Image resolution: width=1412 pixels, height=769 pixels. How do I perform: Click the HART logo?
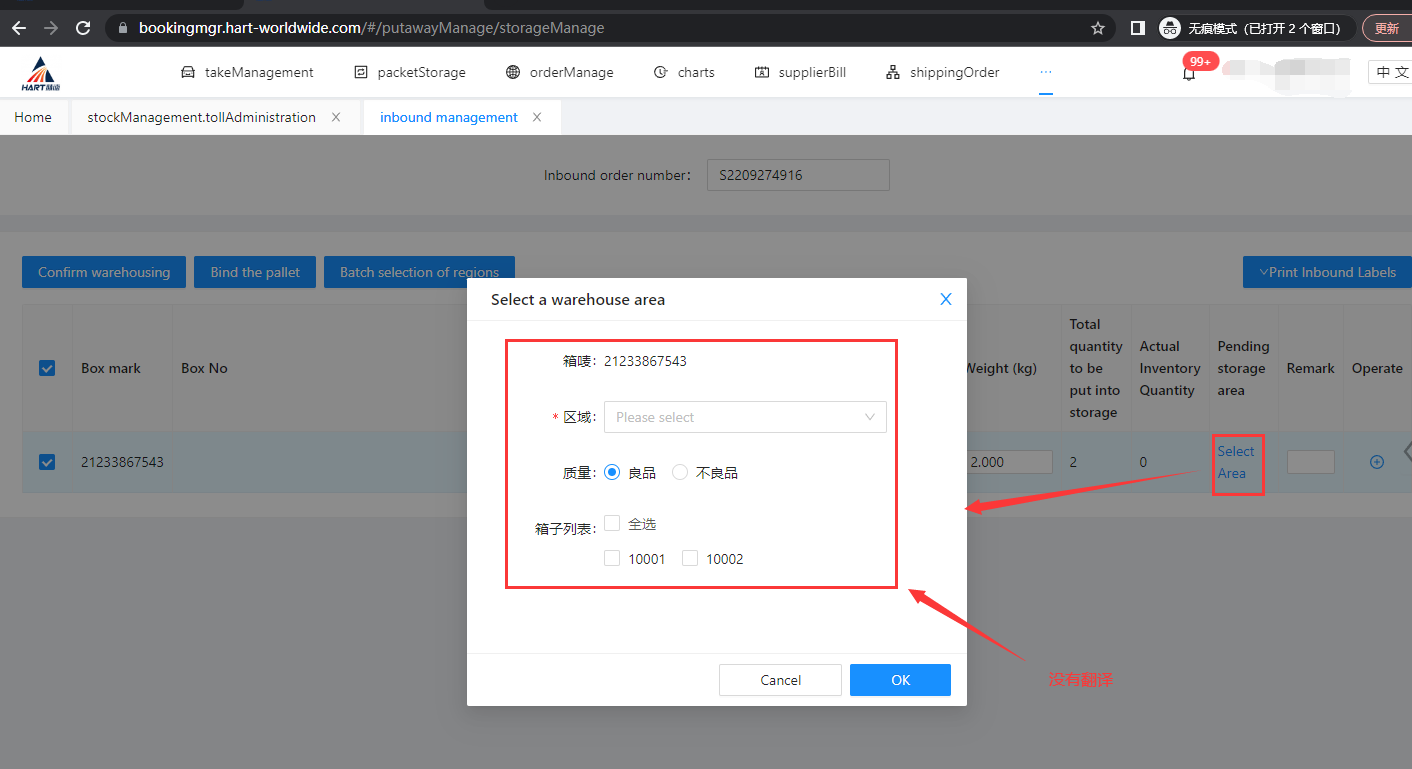coord(41,73)
